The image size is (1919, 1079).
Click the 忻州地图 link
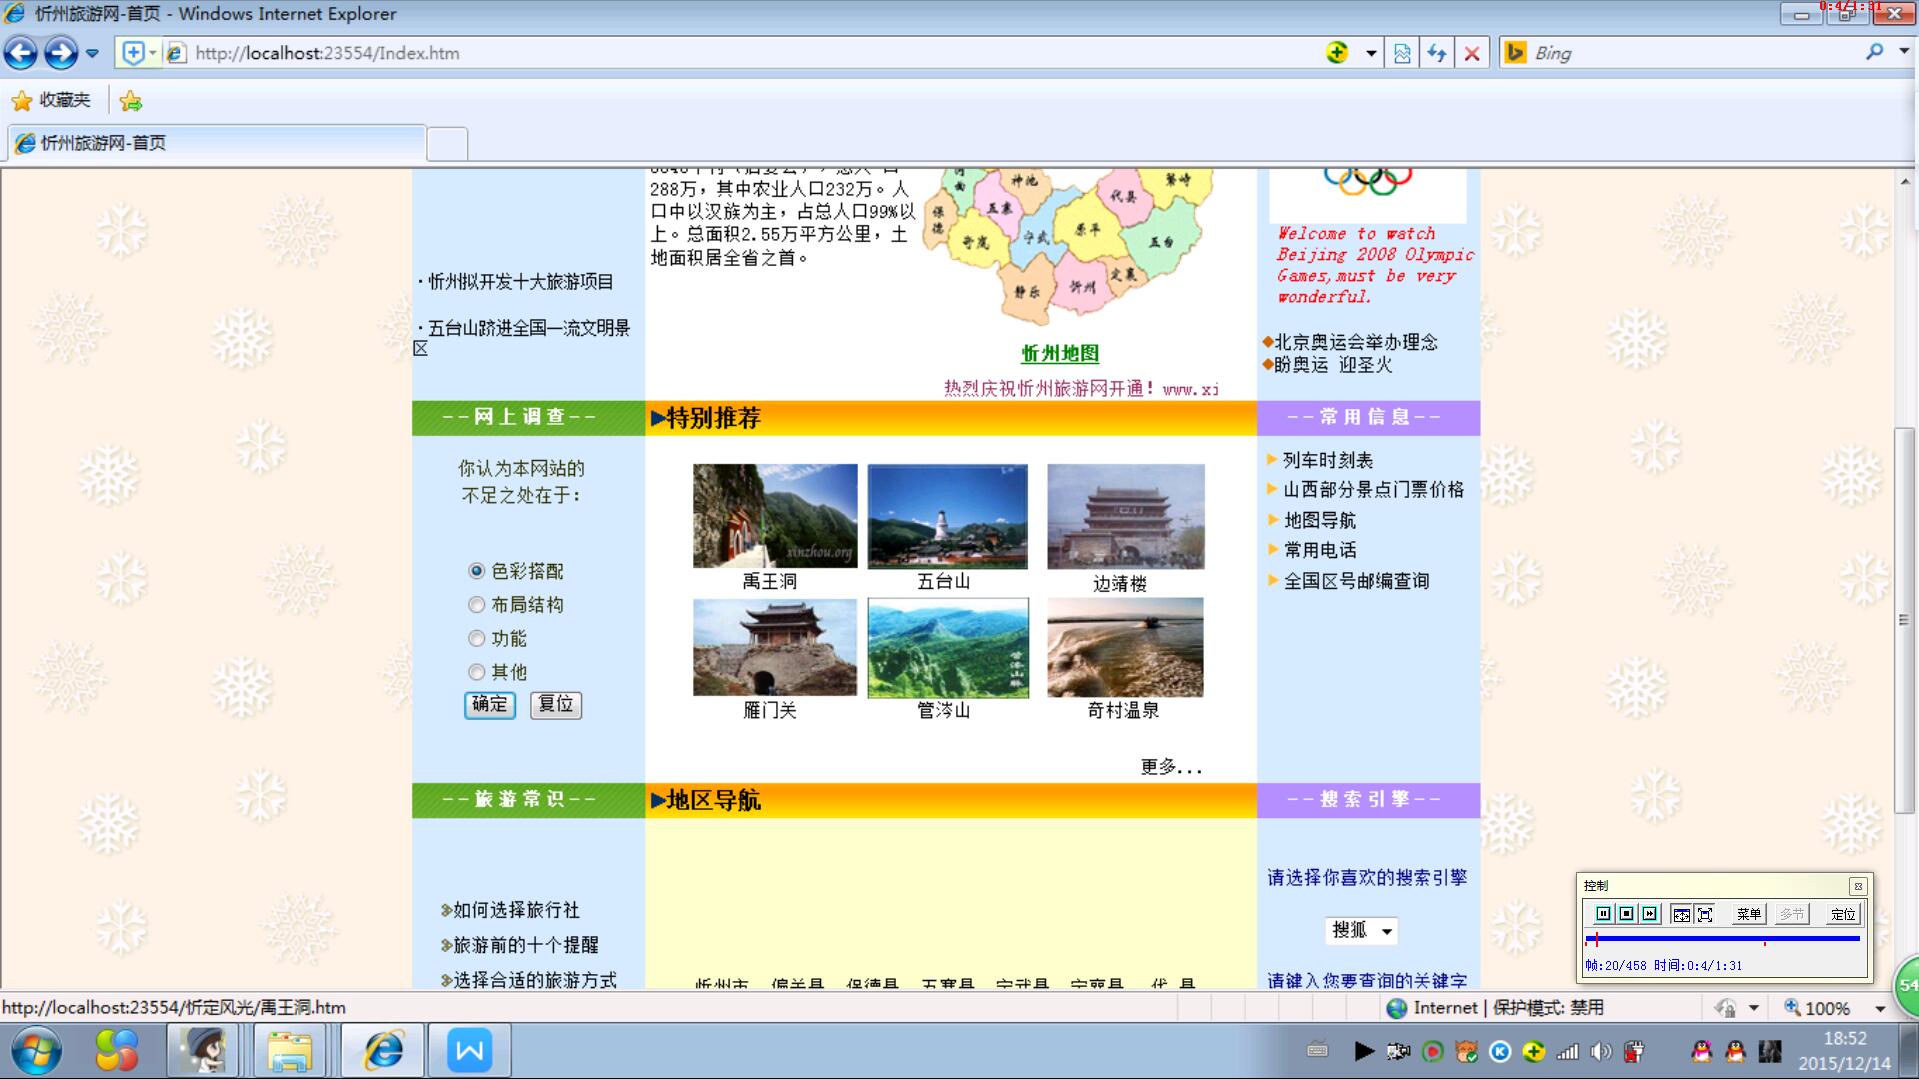pos(1060,354)
